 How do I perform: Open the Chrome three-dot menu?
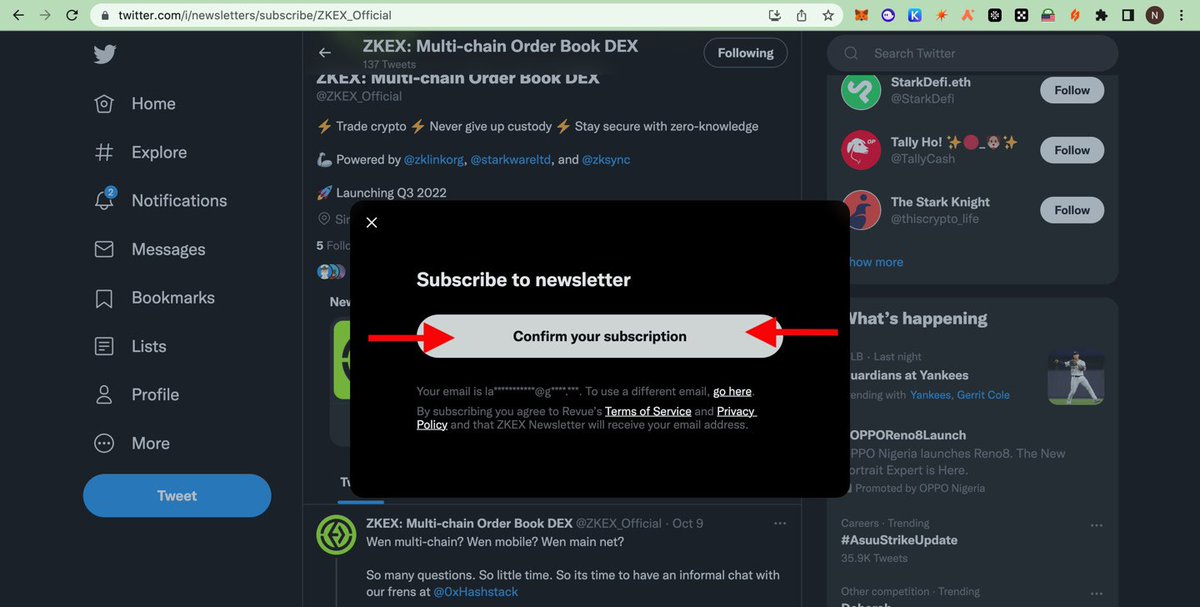pyautogui.click(x=1182, y=15)
